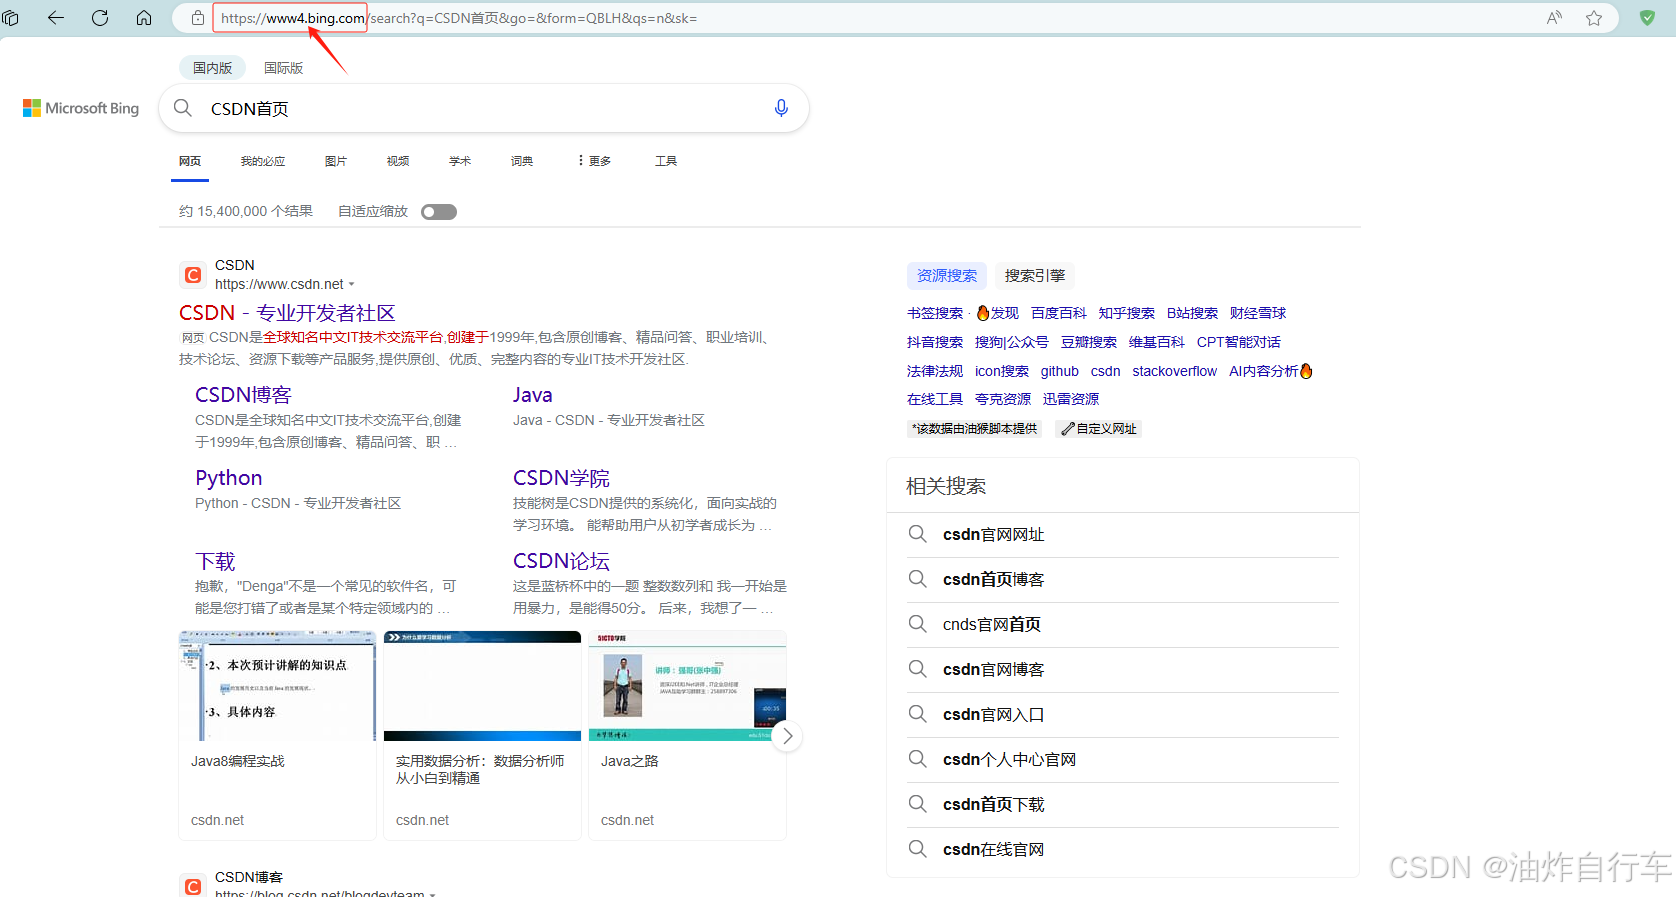The height and width of the screenshot is (897, 1676).
Task: Click next arrow on video carousel
Action: click(787, 736)
